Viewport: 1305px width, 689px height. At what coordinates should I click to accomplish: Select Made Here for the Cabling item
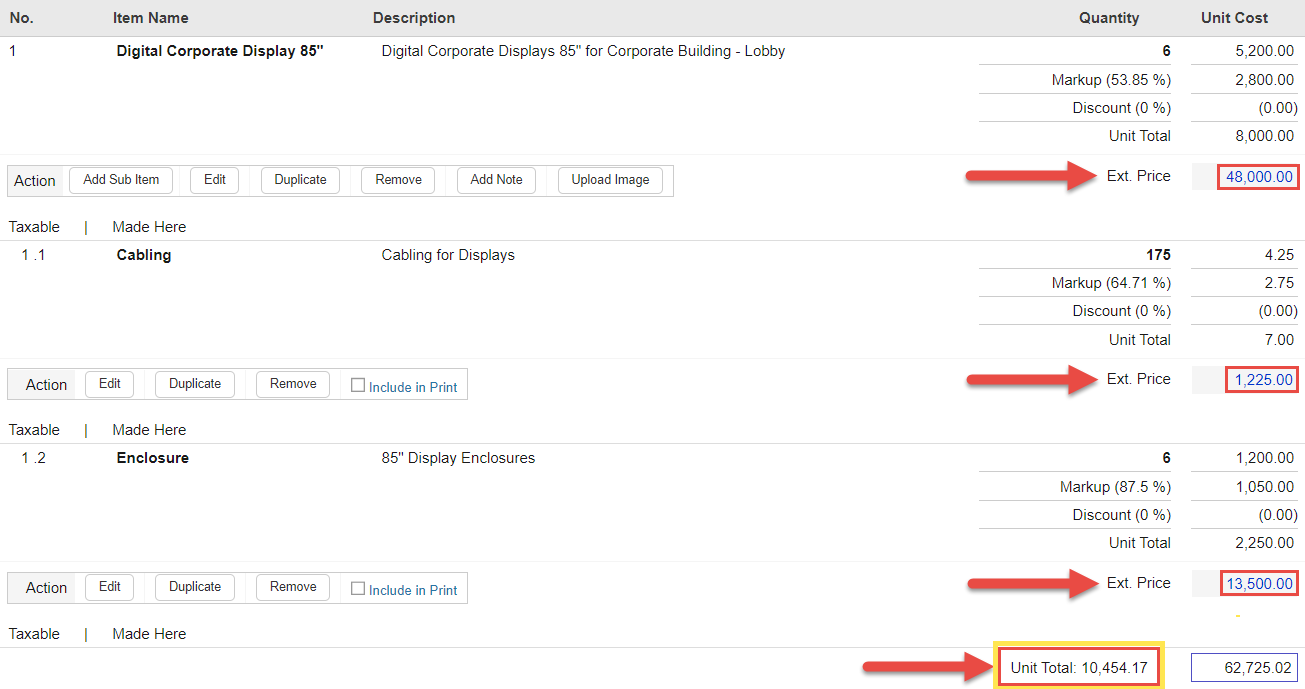pyautogui.click(x=149, y=429)
